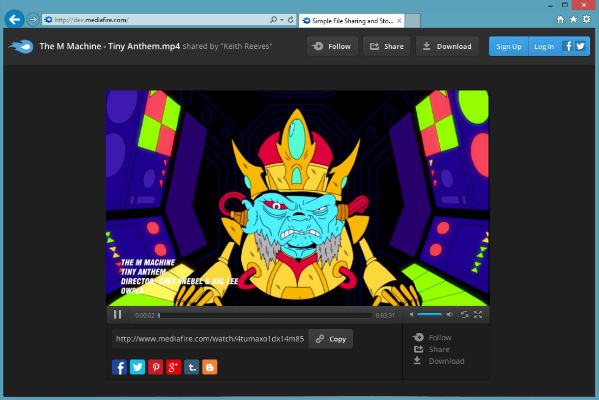Image resolution: width=599 pixels, height=400 pixels.
Task: Click the address bar search magnifier icon
Action: (x=273, y=19)
